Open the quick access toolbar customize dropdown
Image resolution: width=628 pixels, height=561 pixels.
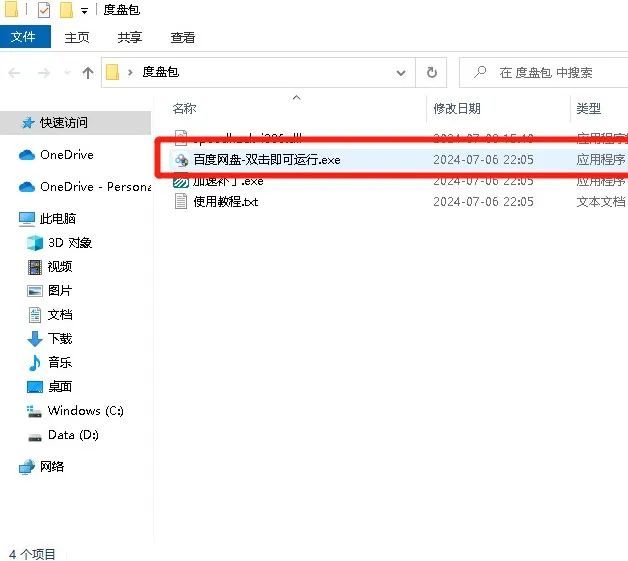coord(85,11)
